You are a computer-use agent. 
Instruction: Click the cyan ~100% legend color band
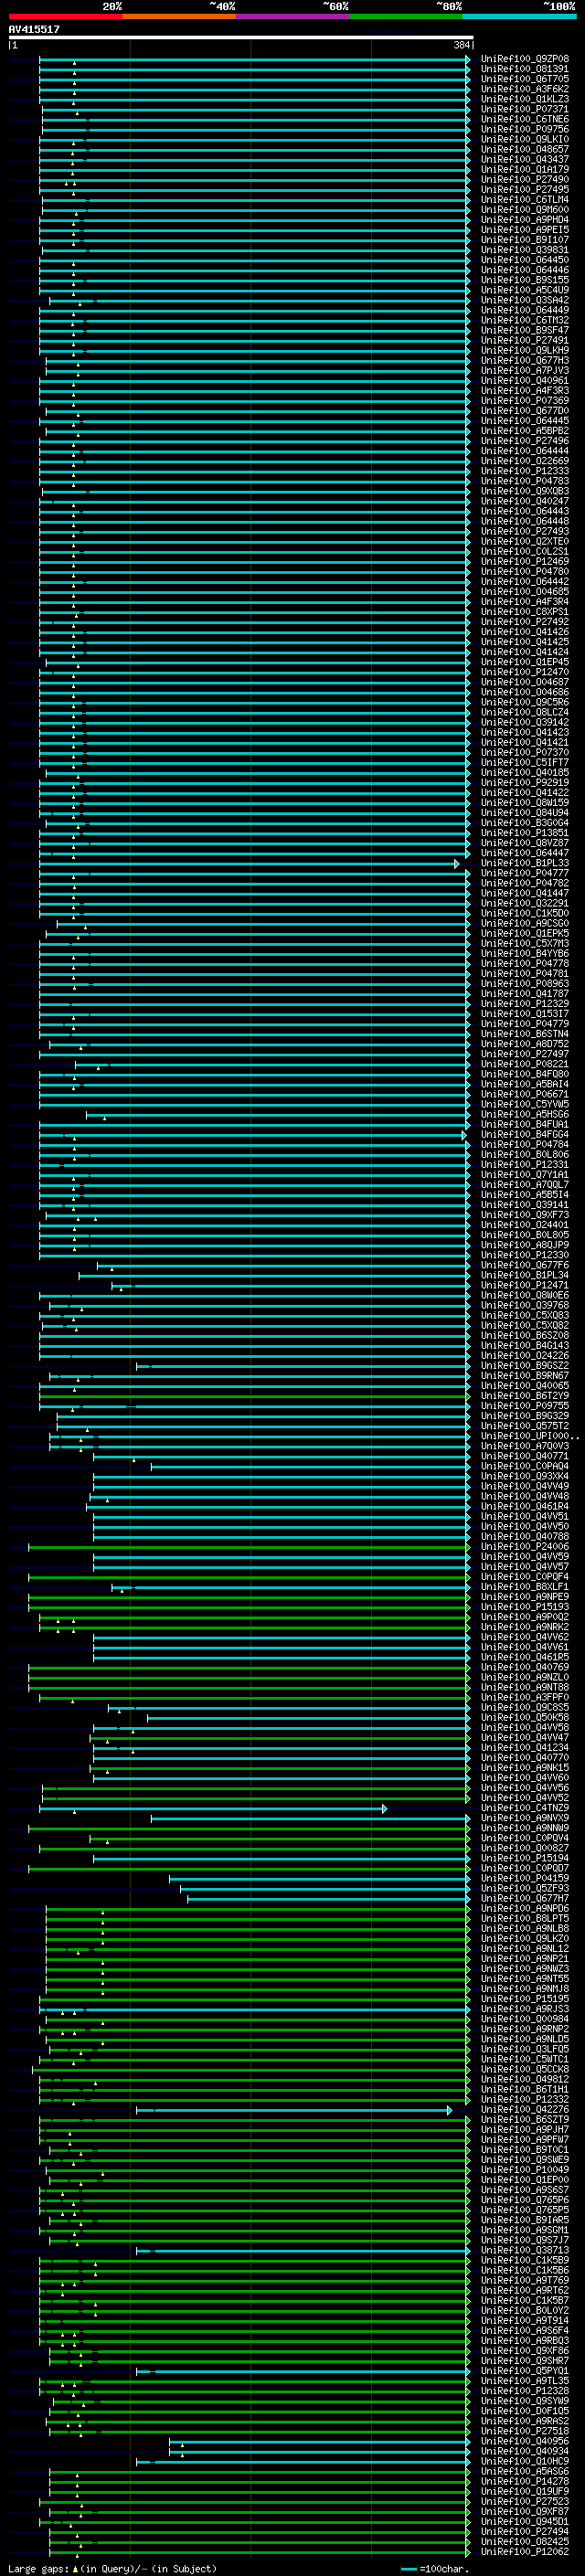coord(520,16)
